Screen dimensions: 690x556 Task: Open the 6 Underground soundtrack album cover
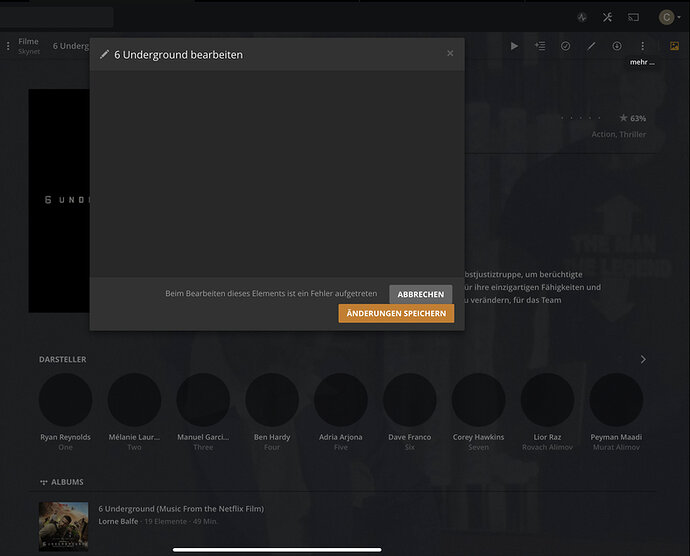(63, 527)
